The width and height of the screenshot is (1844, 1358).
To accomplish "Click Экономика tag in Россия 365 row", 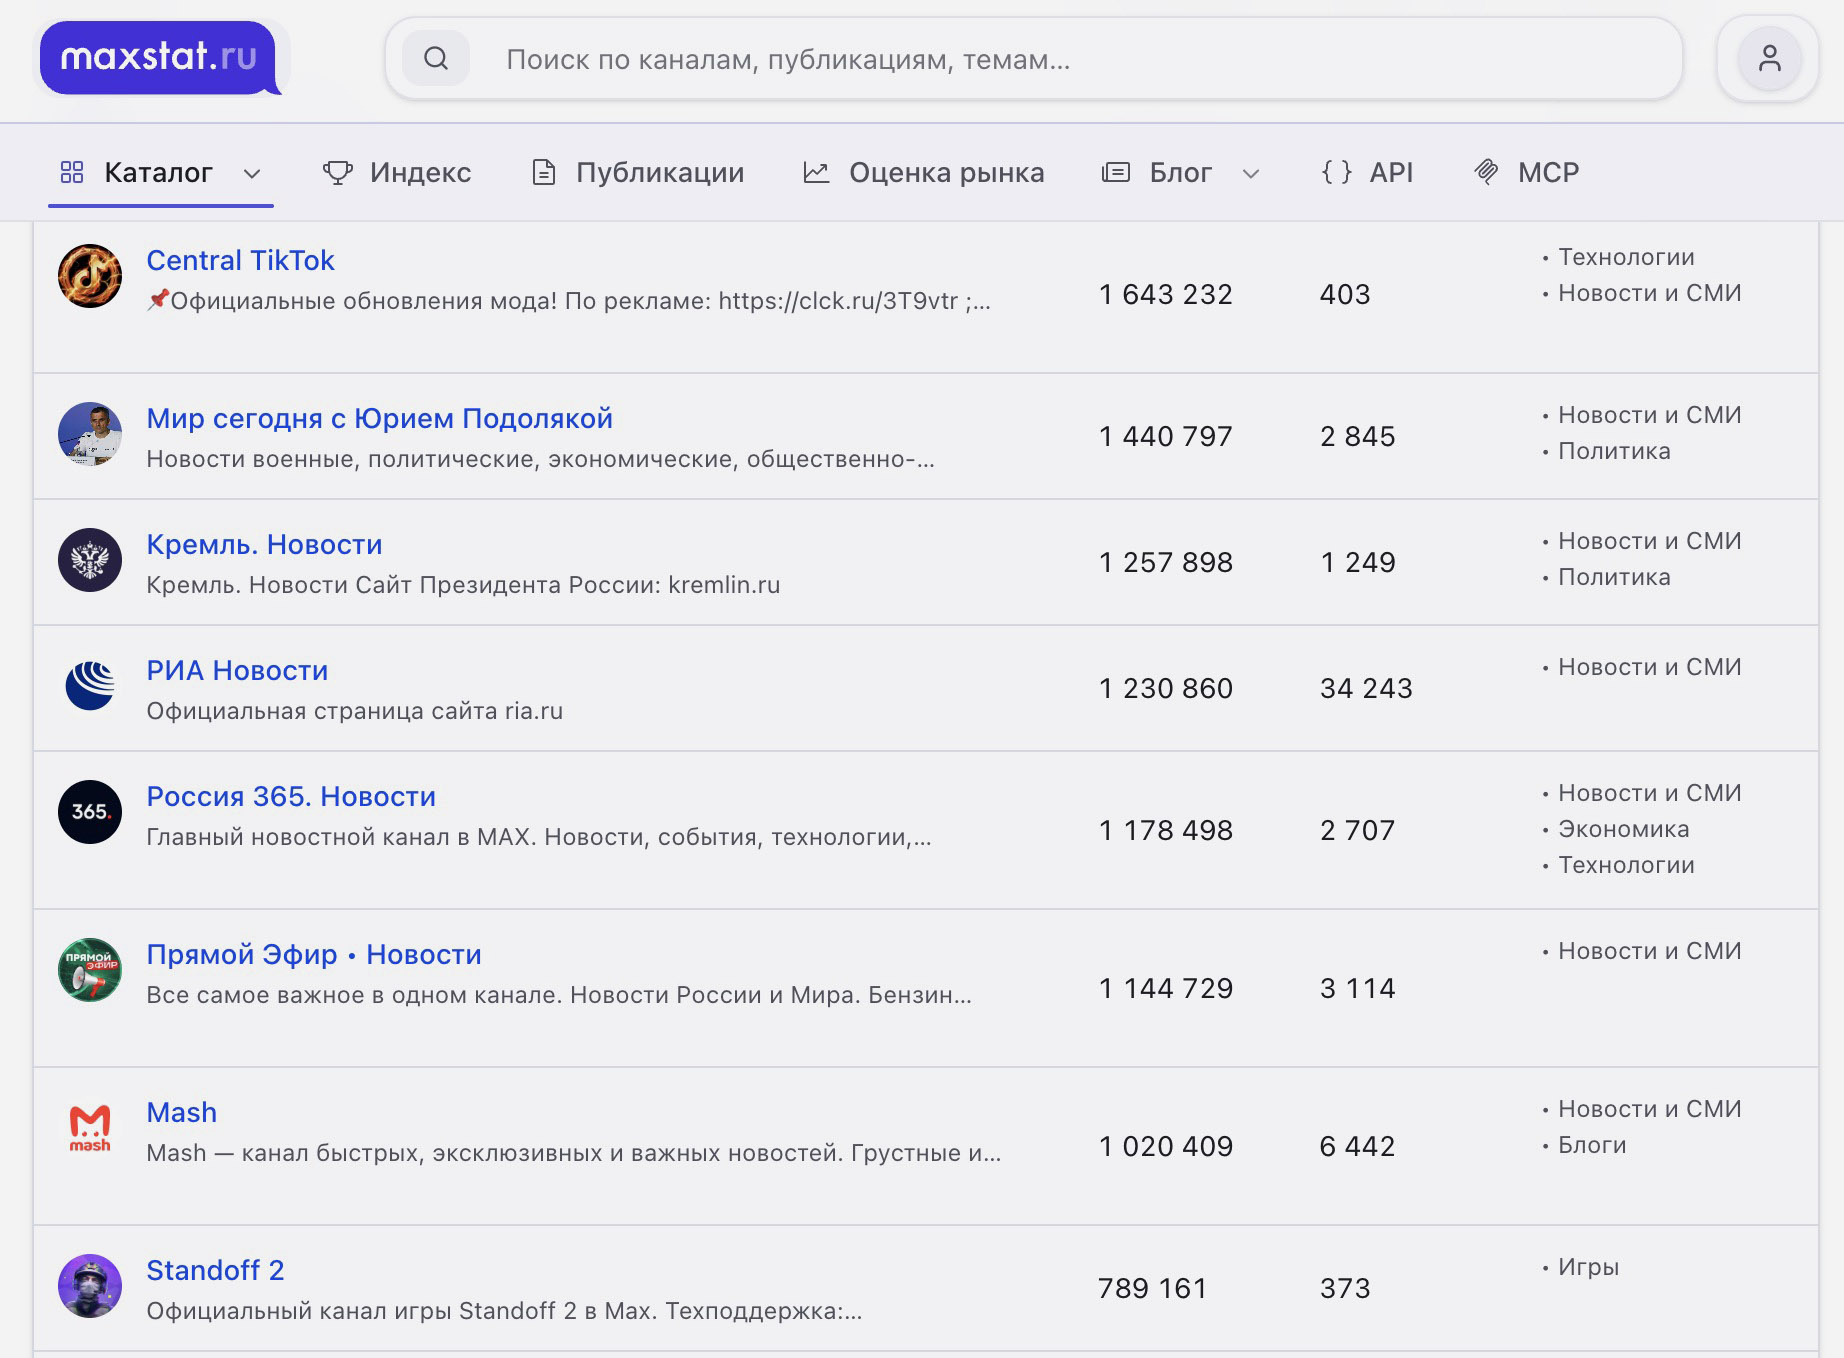I will pyautogui.click(x=1623, y=829).
